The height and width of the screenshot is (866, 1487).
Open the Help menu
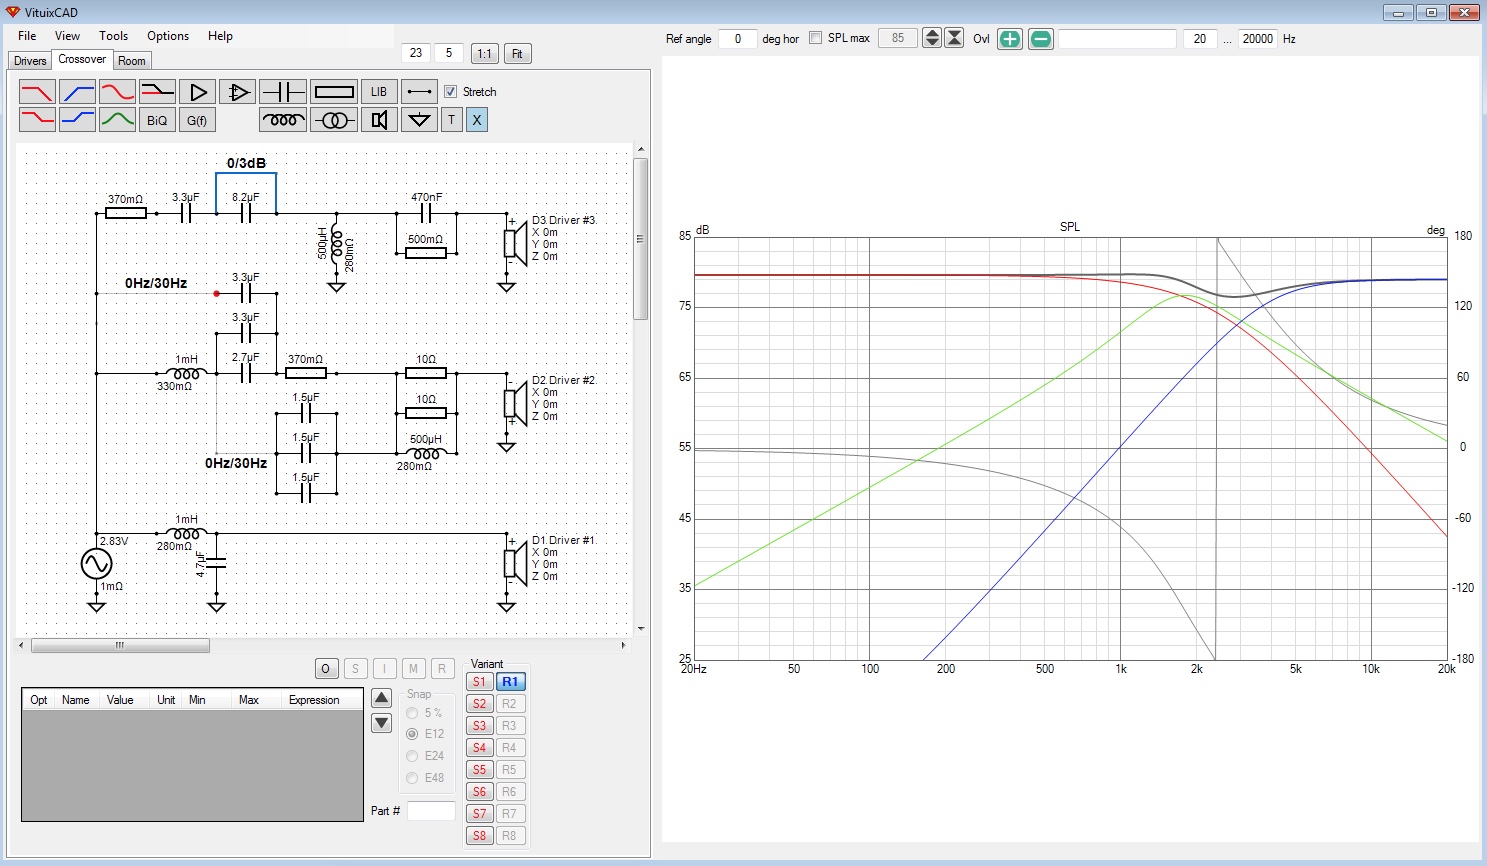220,36
